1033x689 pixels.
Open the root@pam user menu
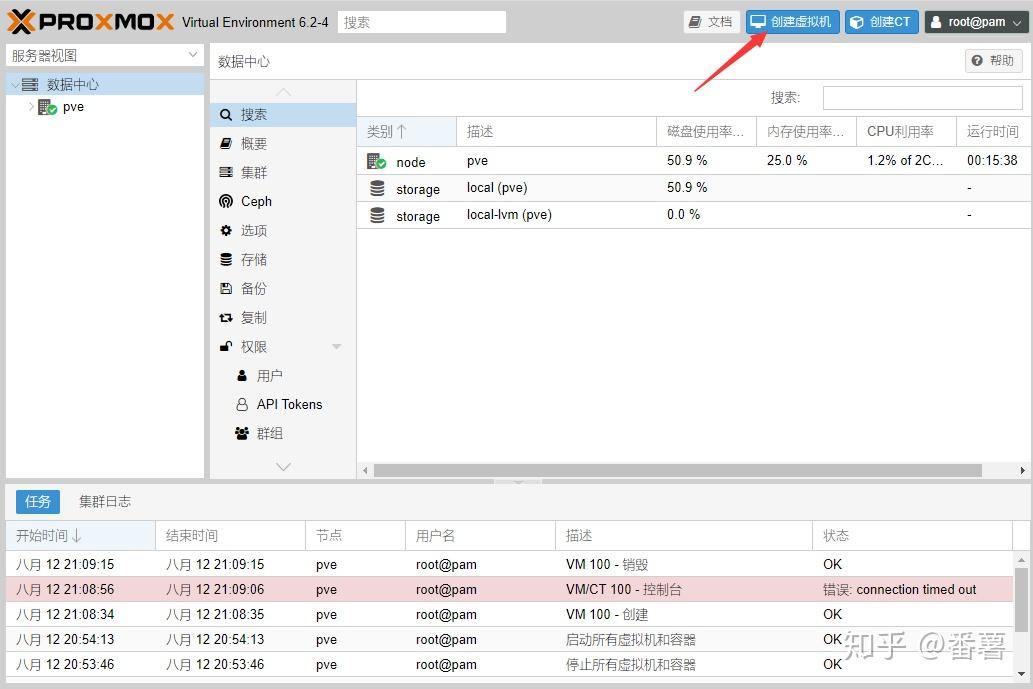tap(976, 22)
